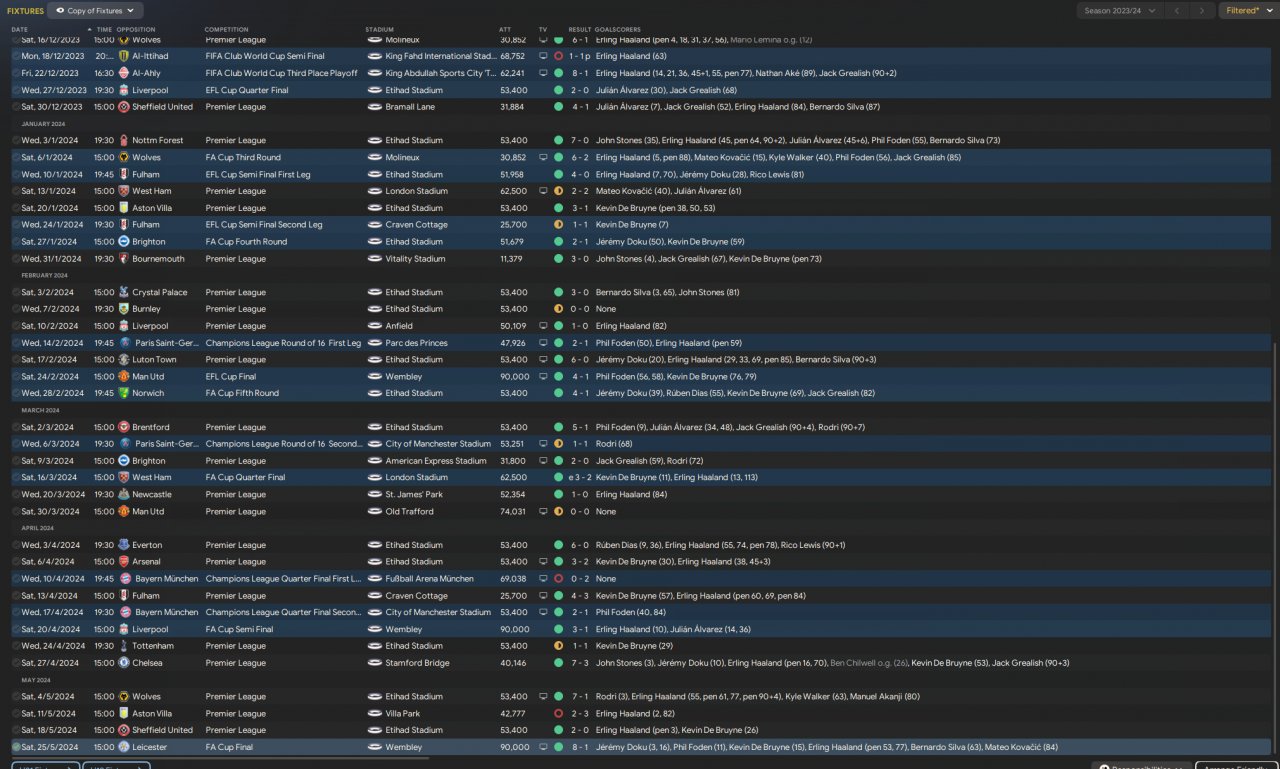Click the TV icon on the Al-Ahly row
The height and width of the screenshot is (769, 1280).
[x=543, y=73]
